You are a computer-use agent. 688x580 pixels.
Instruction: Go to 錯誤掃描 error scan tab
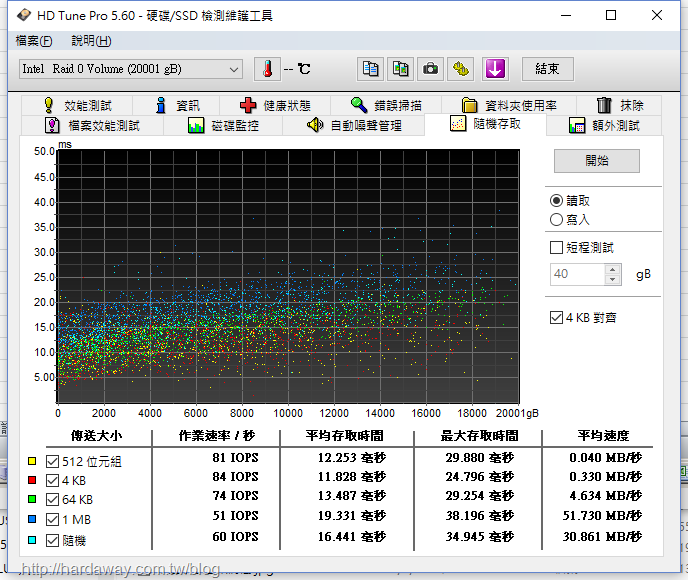[386, 105]
